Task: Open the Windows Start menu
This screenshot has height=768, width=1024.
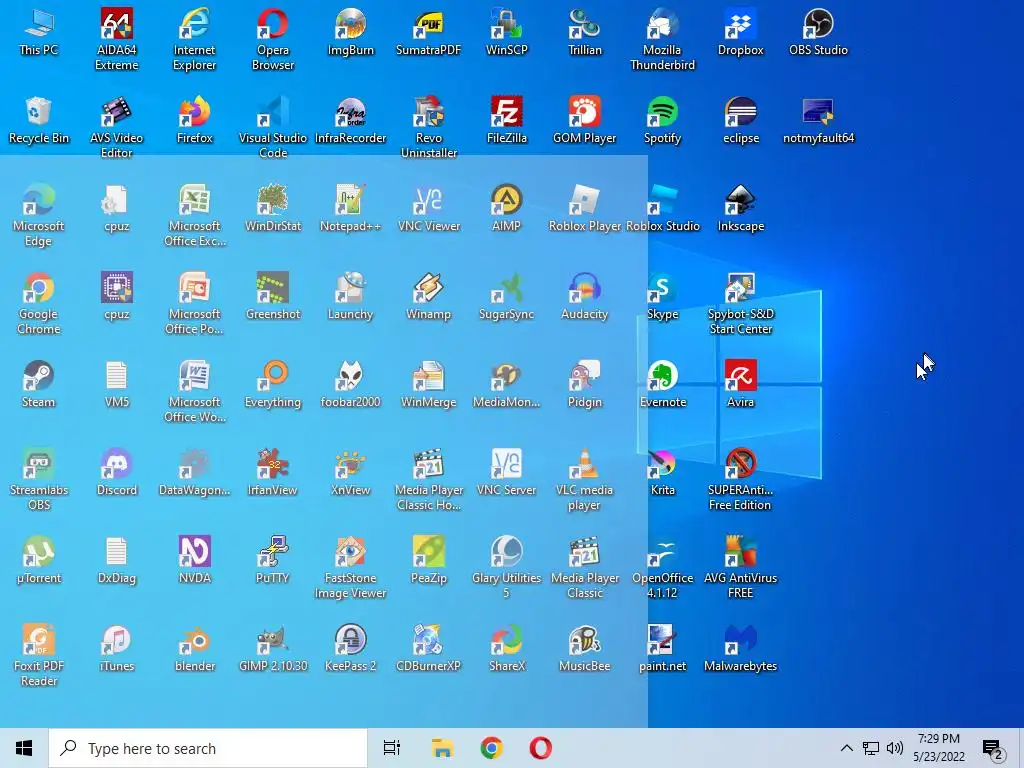Action: [x=24, y=748]
